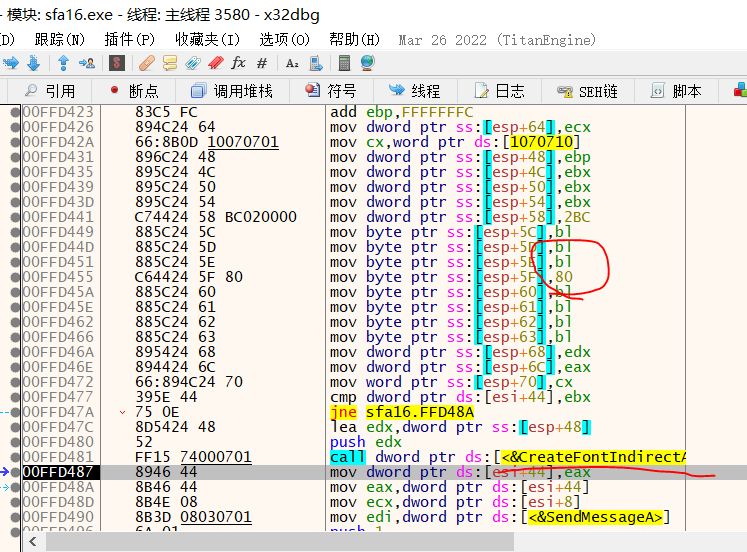
Task: Toggle breakpoint dot at address 00FFD481
Action: pyautogui.click(x=14, y=457)
